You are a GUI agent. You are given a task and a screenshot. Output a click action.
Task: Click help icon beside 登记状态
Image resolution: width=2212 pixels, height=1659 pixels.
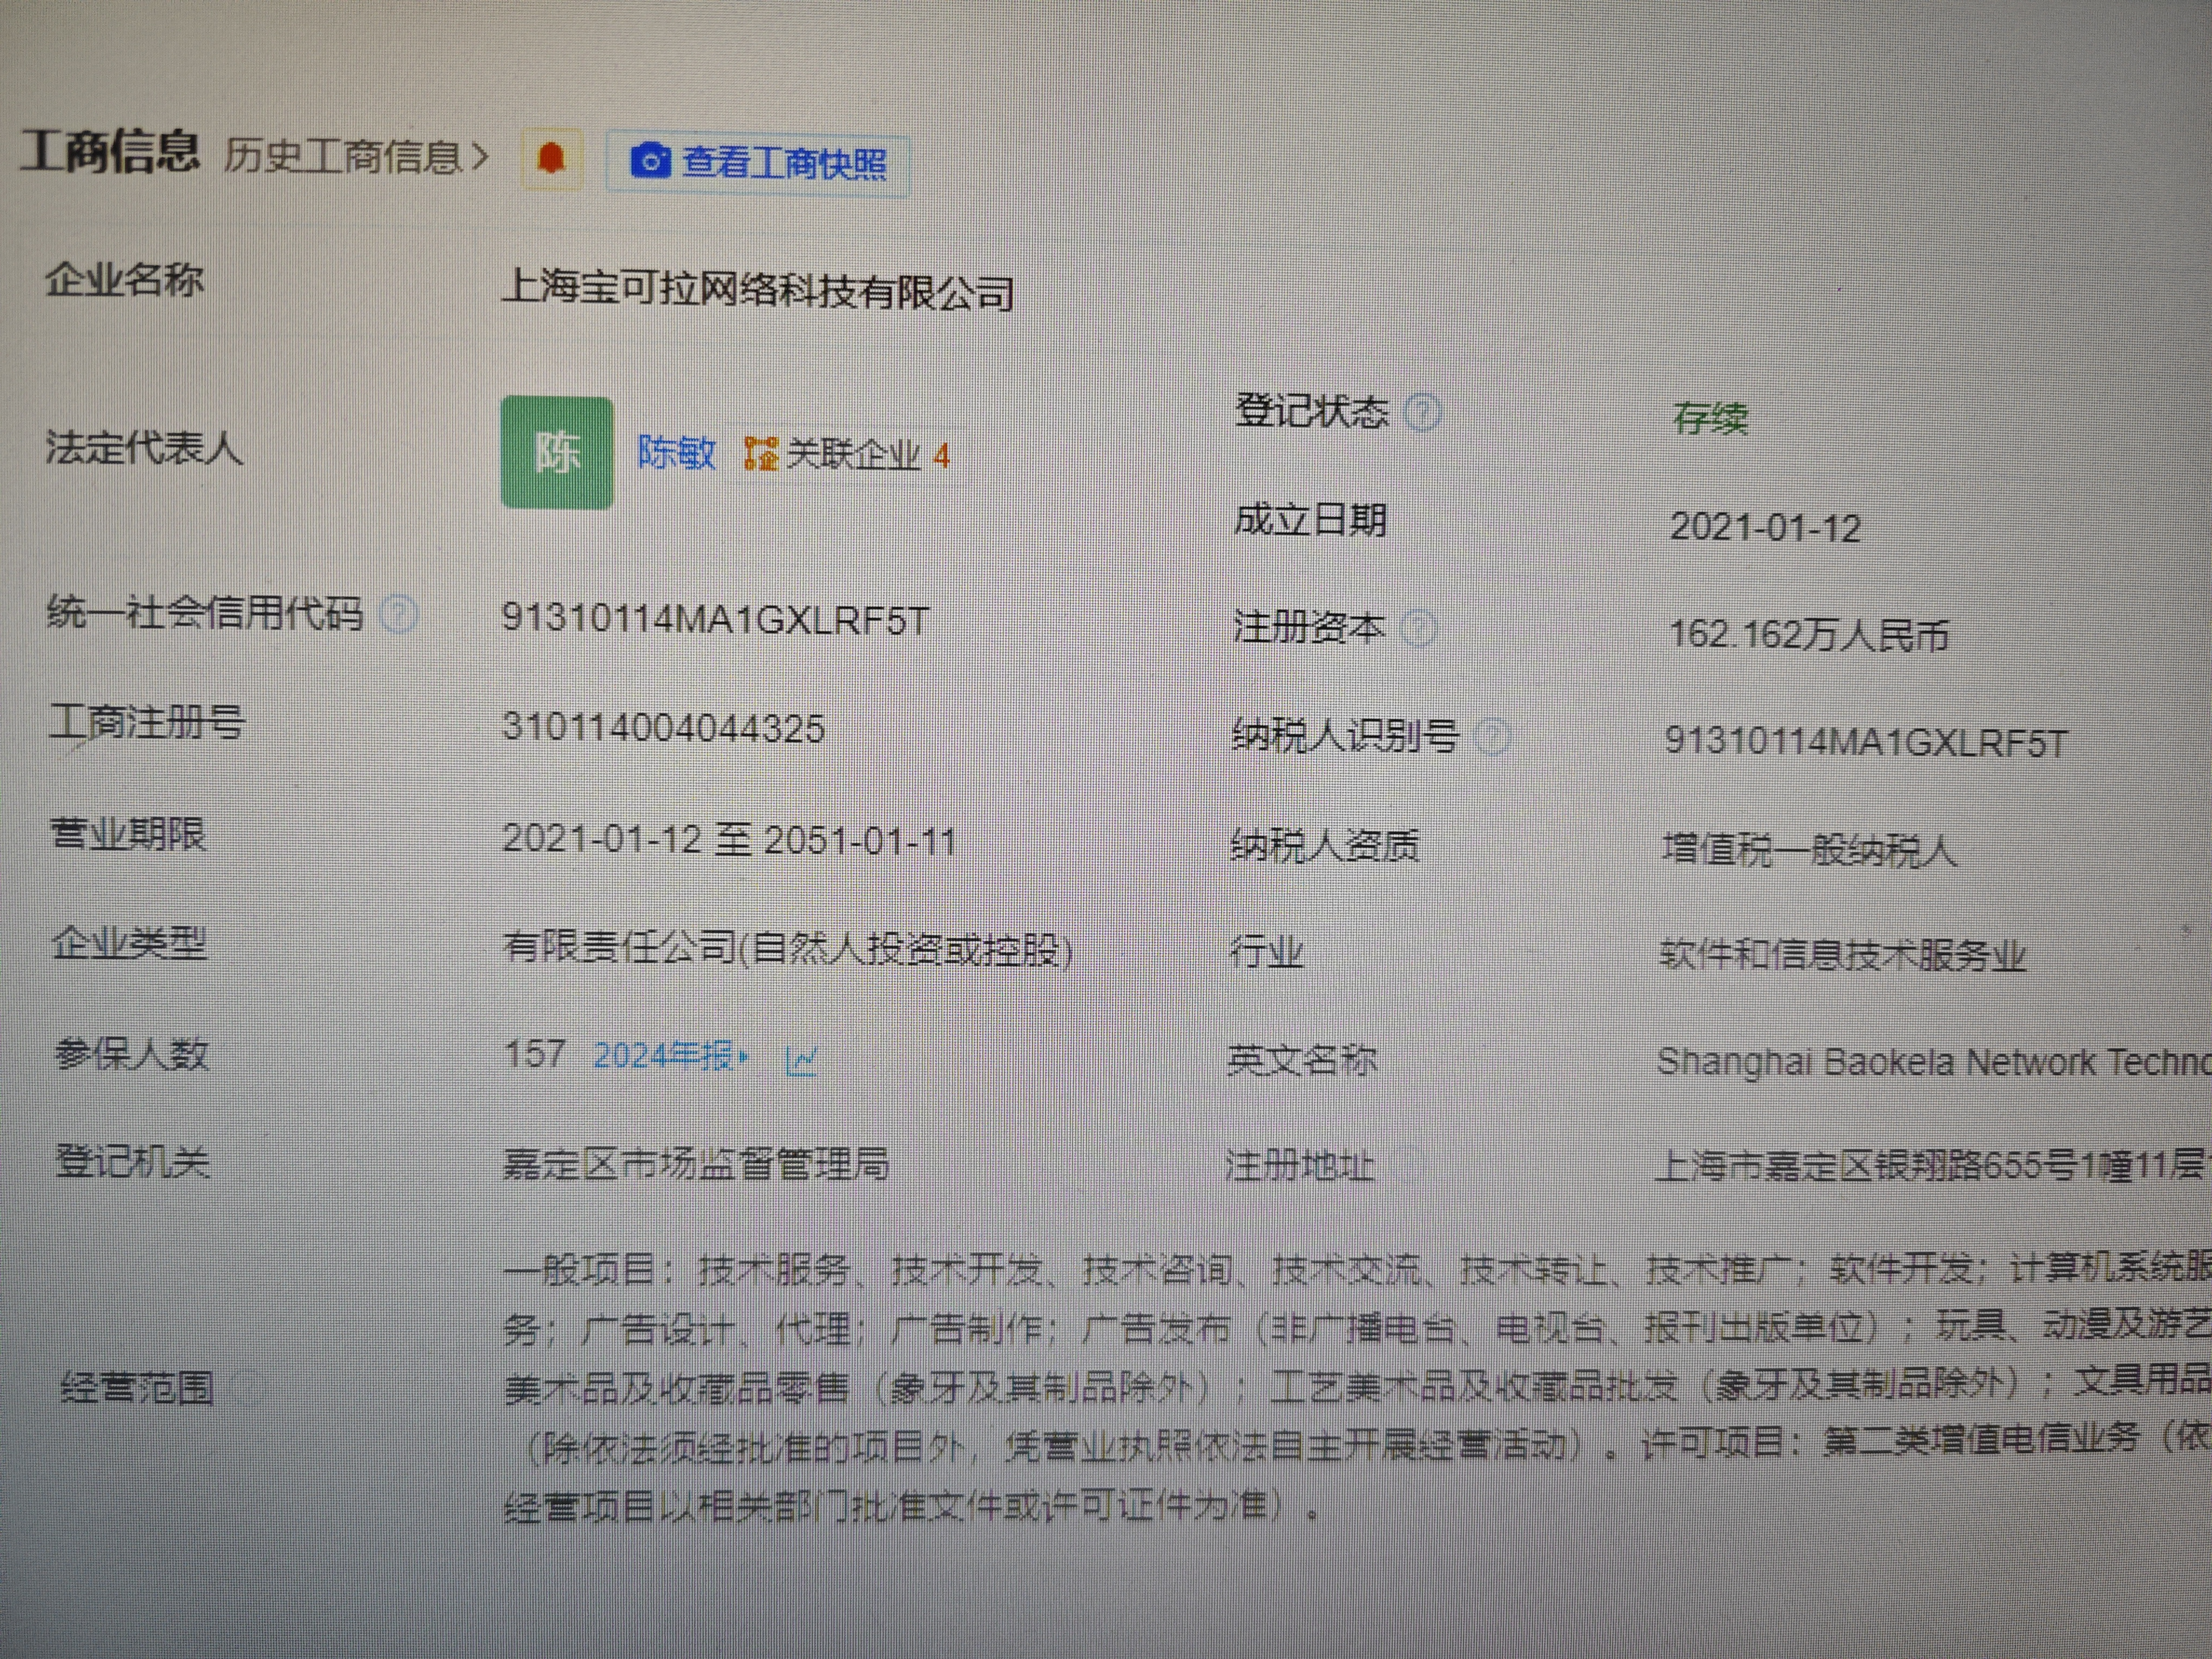(x=1423, y=412)
